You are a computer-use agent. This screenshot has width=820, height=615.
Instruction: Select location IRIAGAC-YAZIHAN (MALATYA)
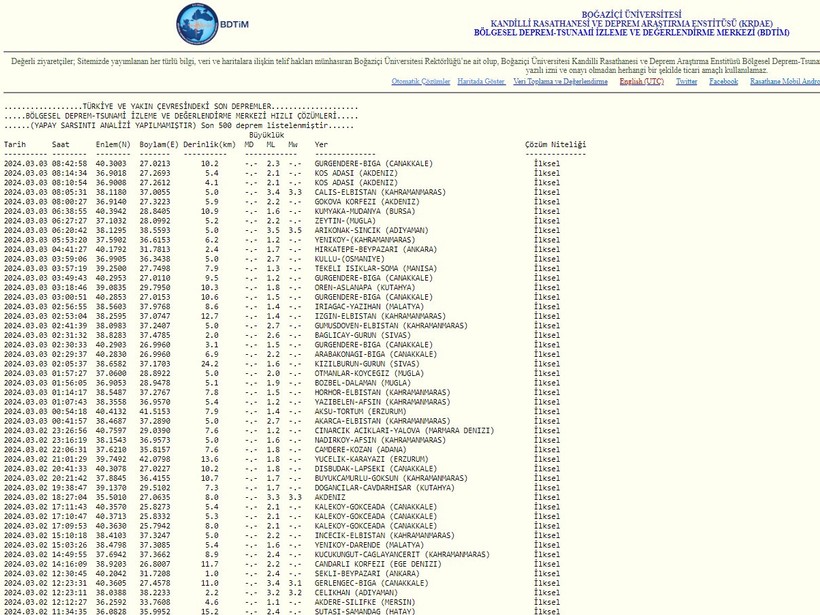coord(369,307)
